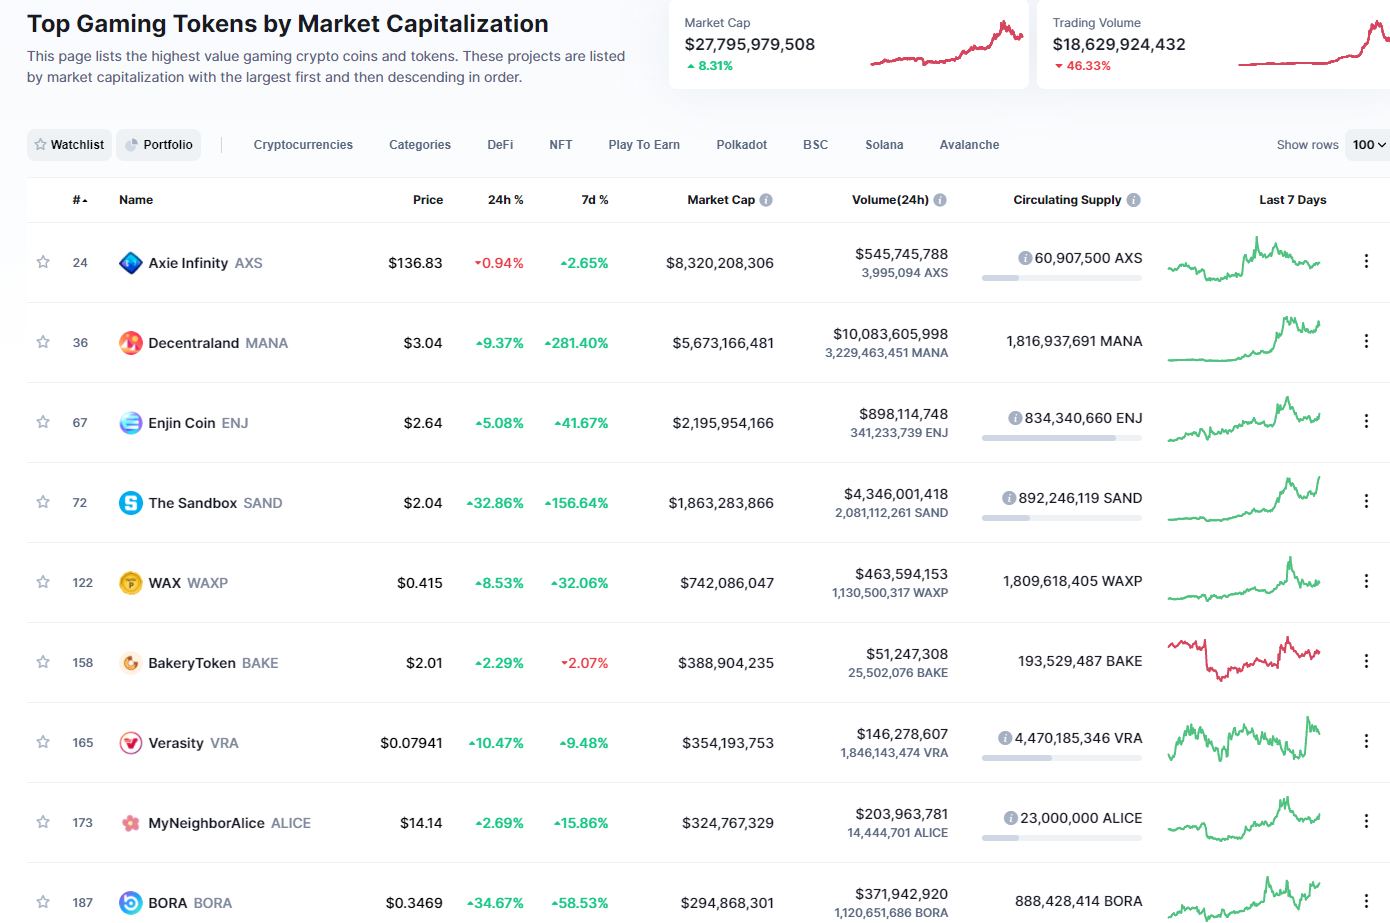Click the Verasity coin logo
The image size is (1390, 923).
pyautogui.click(x=130, y=743)
